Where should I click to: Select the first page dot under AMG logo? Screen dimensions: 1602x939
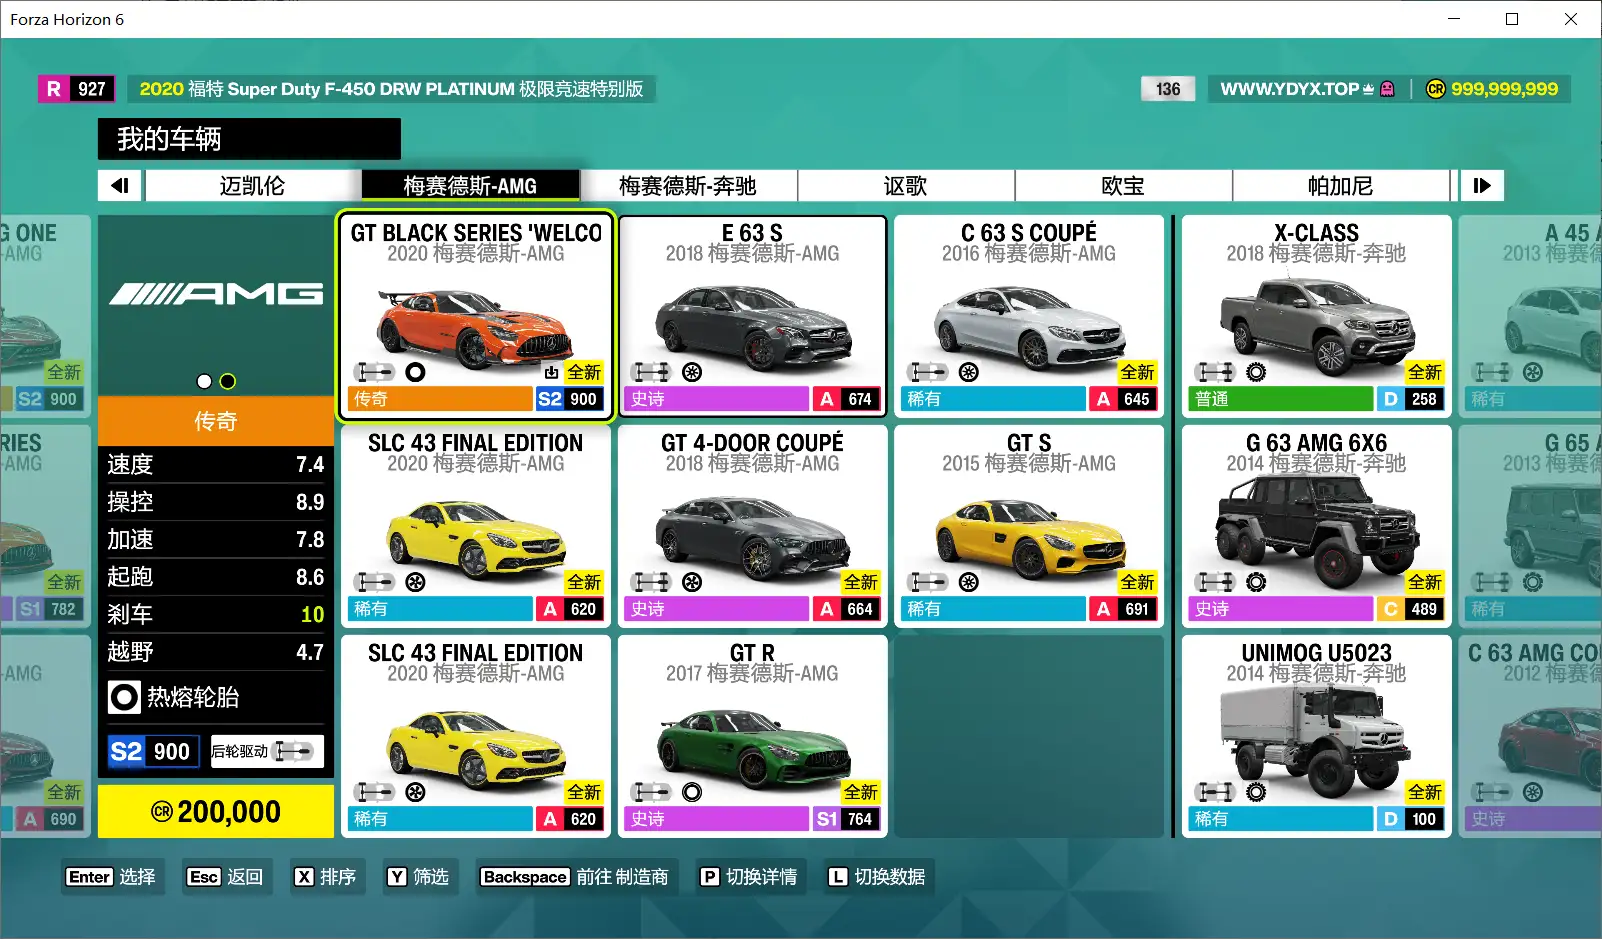[x=205, y=381]
